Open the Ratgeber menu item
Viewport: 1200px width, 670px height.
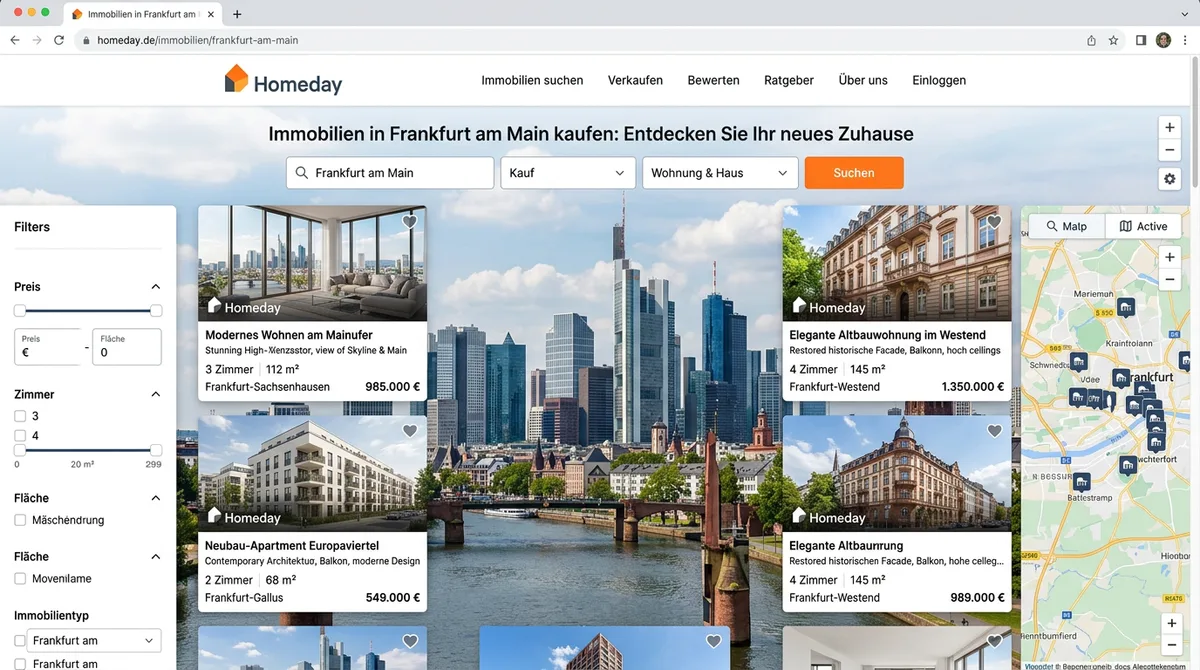pos(789,80)
